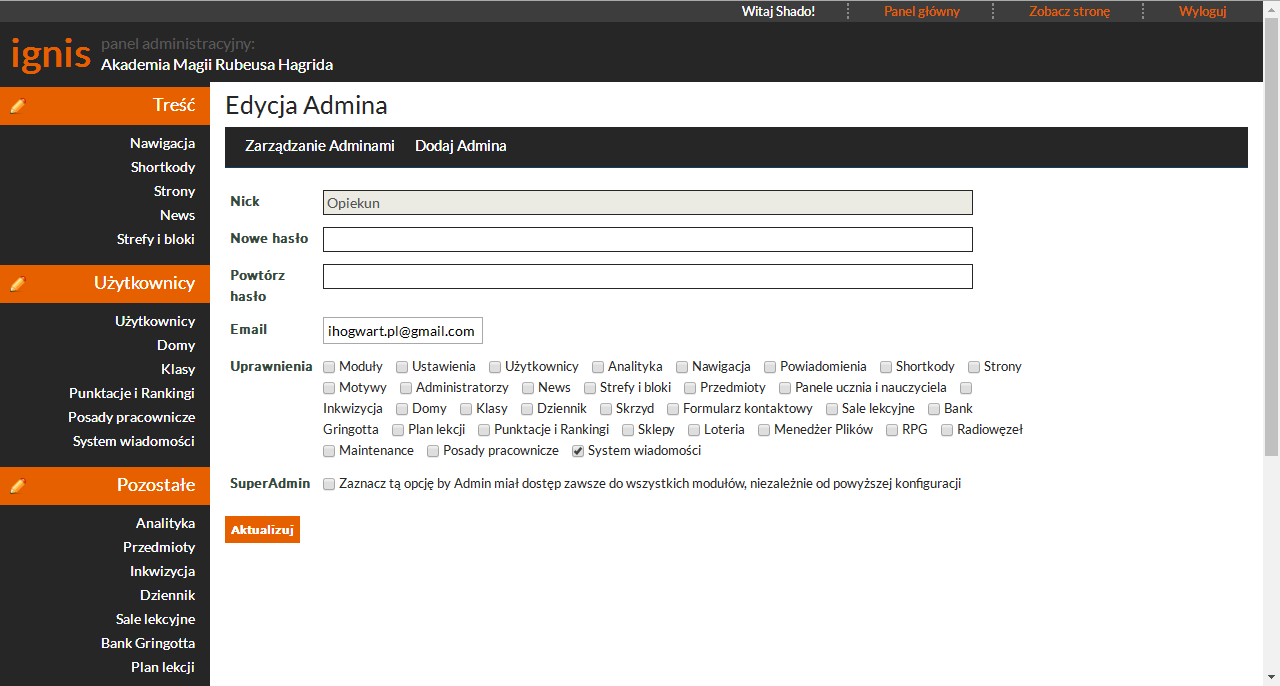This screenshot has width=1280, height=686.
Task: Check the Menedżer Plików permission
Action: point(764,430)
